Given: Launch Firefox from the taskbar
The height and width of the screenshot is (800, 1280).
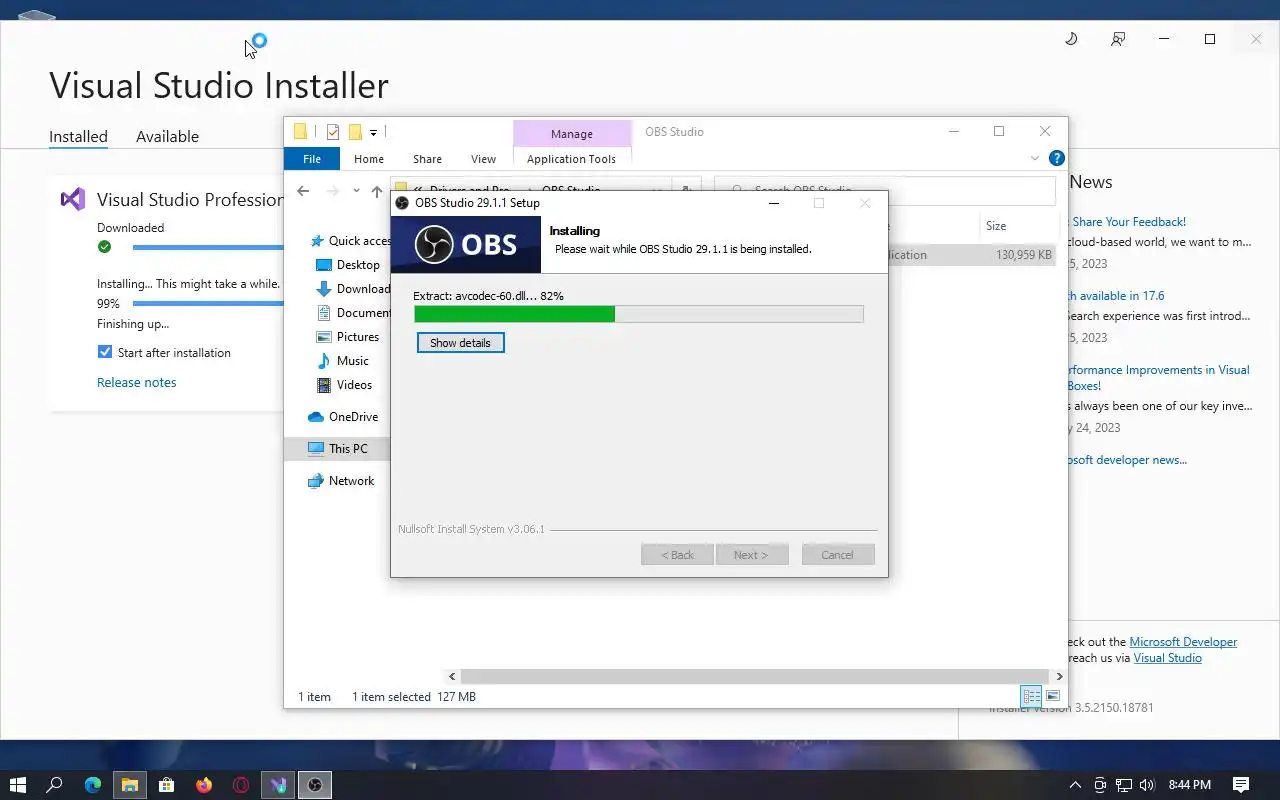Looking at the screenshot, I should 204,785.
